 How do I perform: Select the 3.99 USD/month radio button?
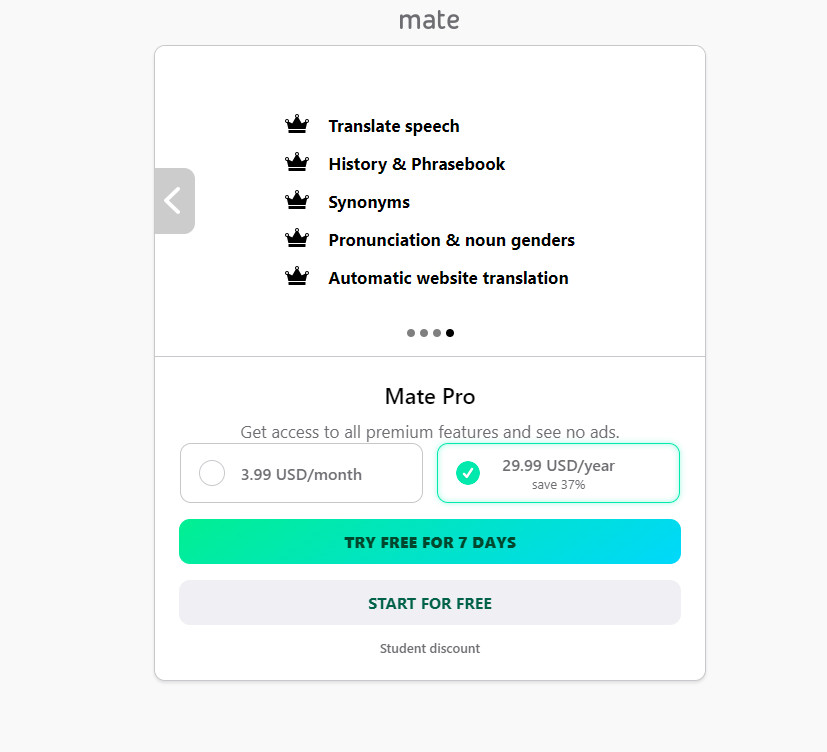click(x=212, y=473)
